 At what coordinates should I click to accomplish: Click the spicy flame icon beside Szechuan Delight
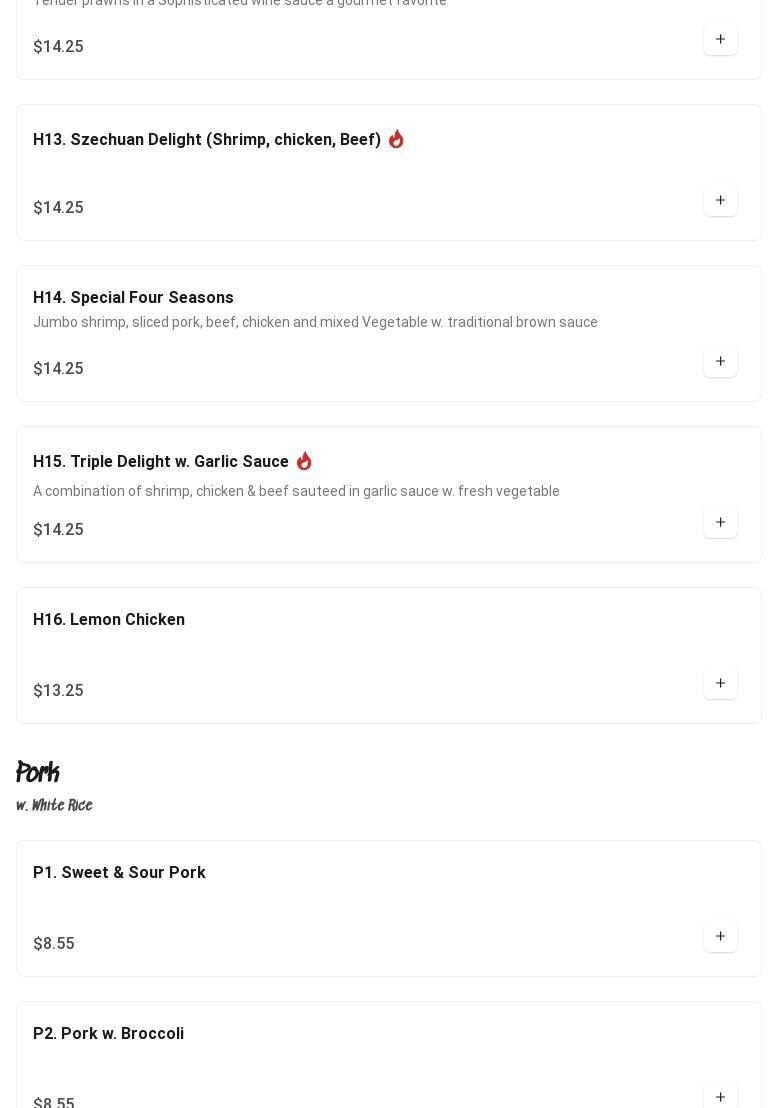tap(396, 139)
